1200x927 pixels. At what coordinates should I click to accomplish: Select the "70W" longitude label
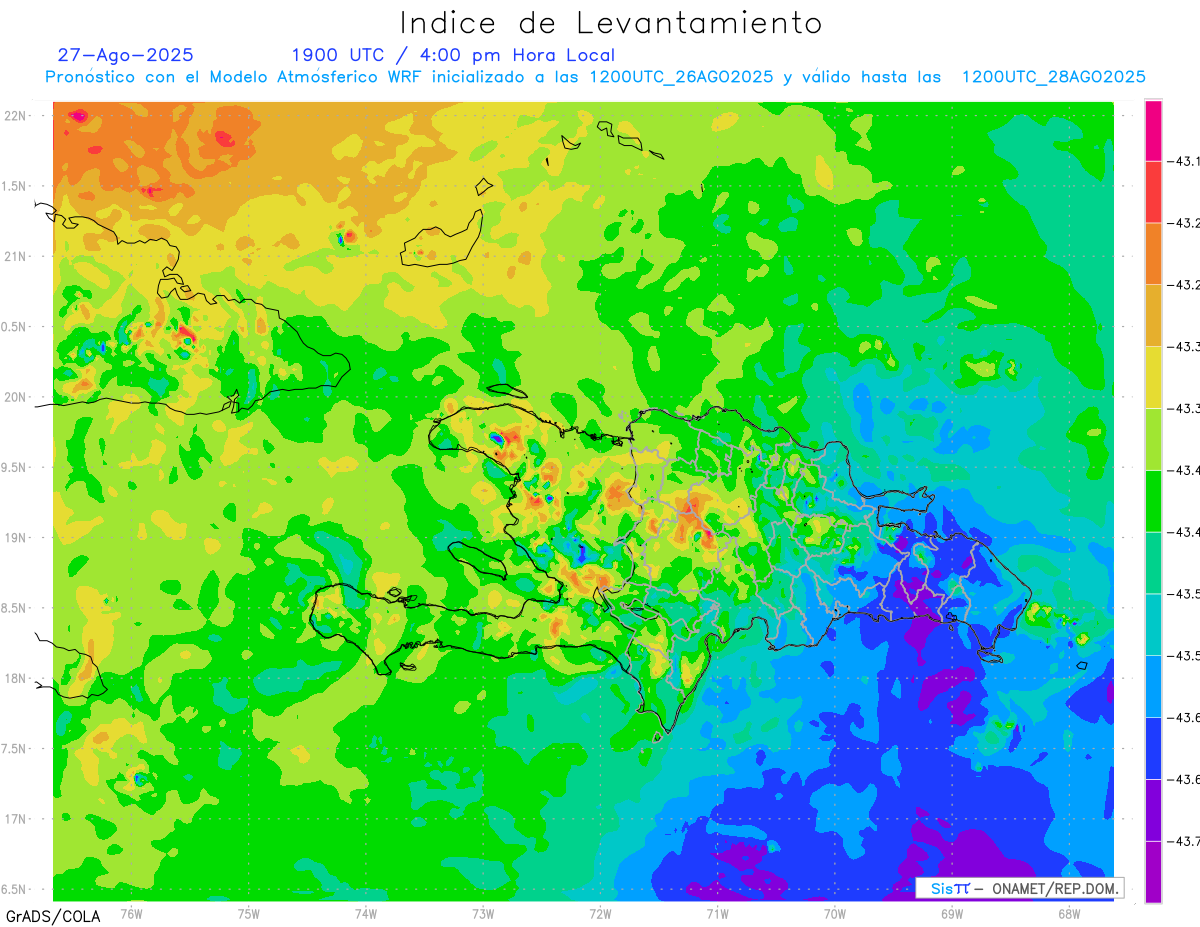(x=835, y=913)
